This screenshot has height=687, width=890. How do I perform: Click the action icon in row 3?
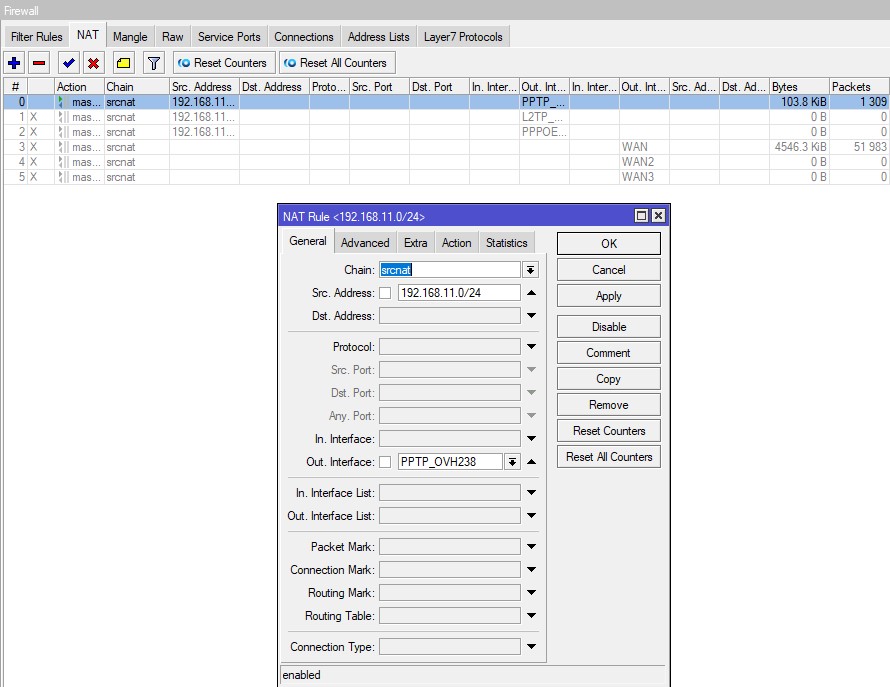coord(62,147)
